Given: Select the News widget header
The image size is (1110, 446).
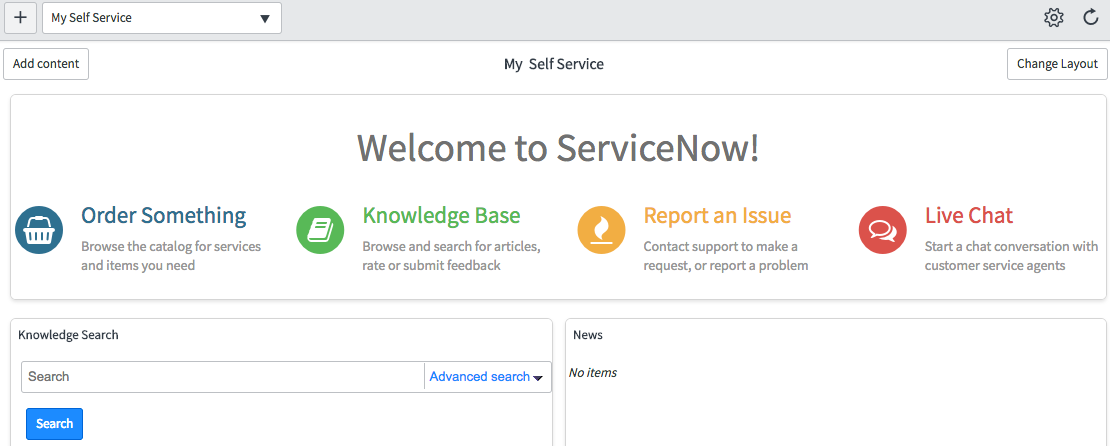Looking at the screenshot, I should point(588,335).
